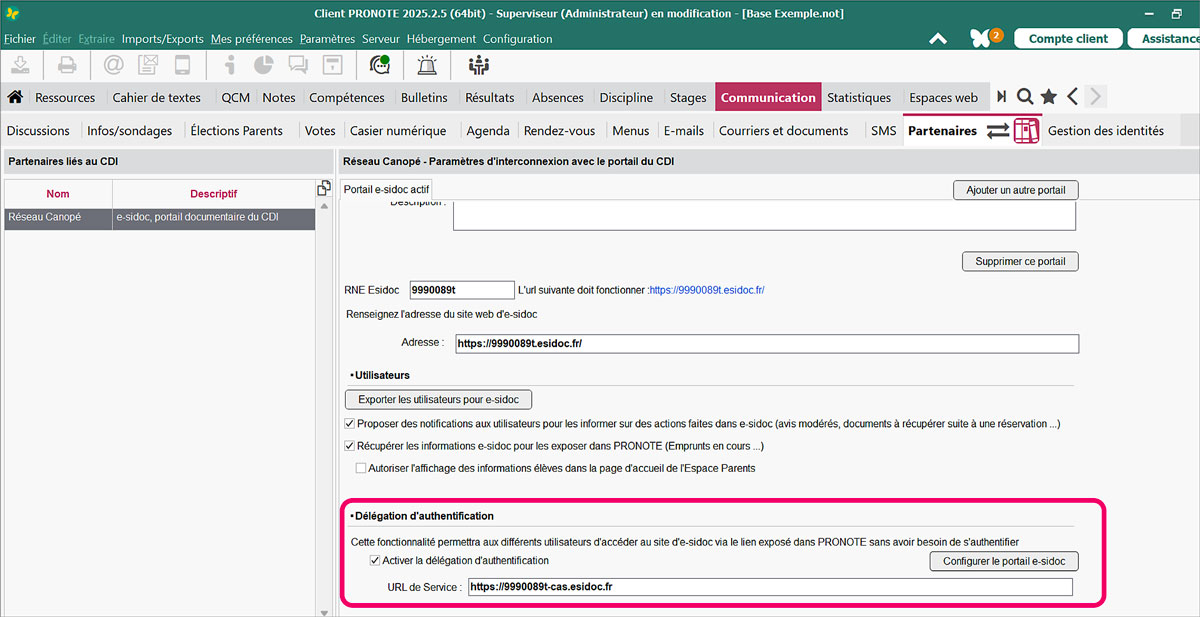Toggle 'Activer la délégation d'authentification' checkbox
This screenshot has height=617, width=1200.
[x=375, y=561]
